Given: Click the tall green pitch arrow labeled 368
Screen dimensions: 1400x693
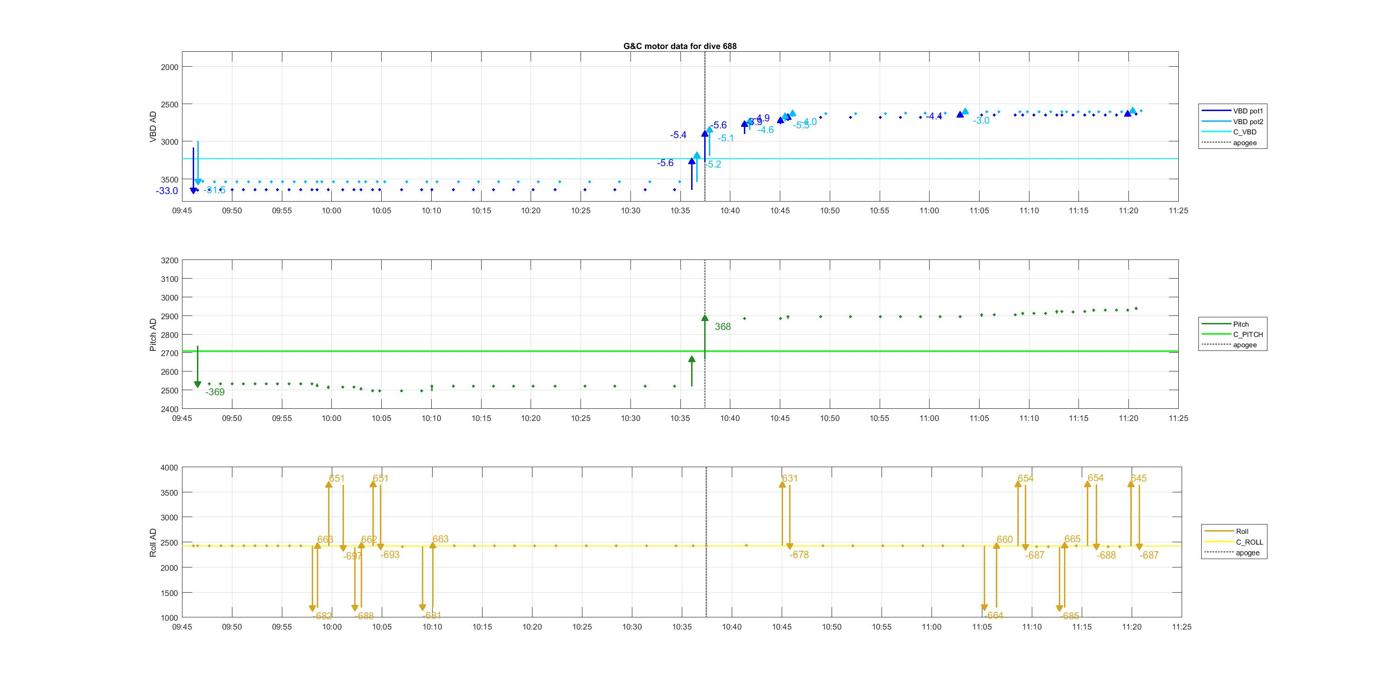Looking at the screenshot, I should [x=705, y=336].
